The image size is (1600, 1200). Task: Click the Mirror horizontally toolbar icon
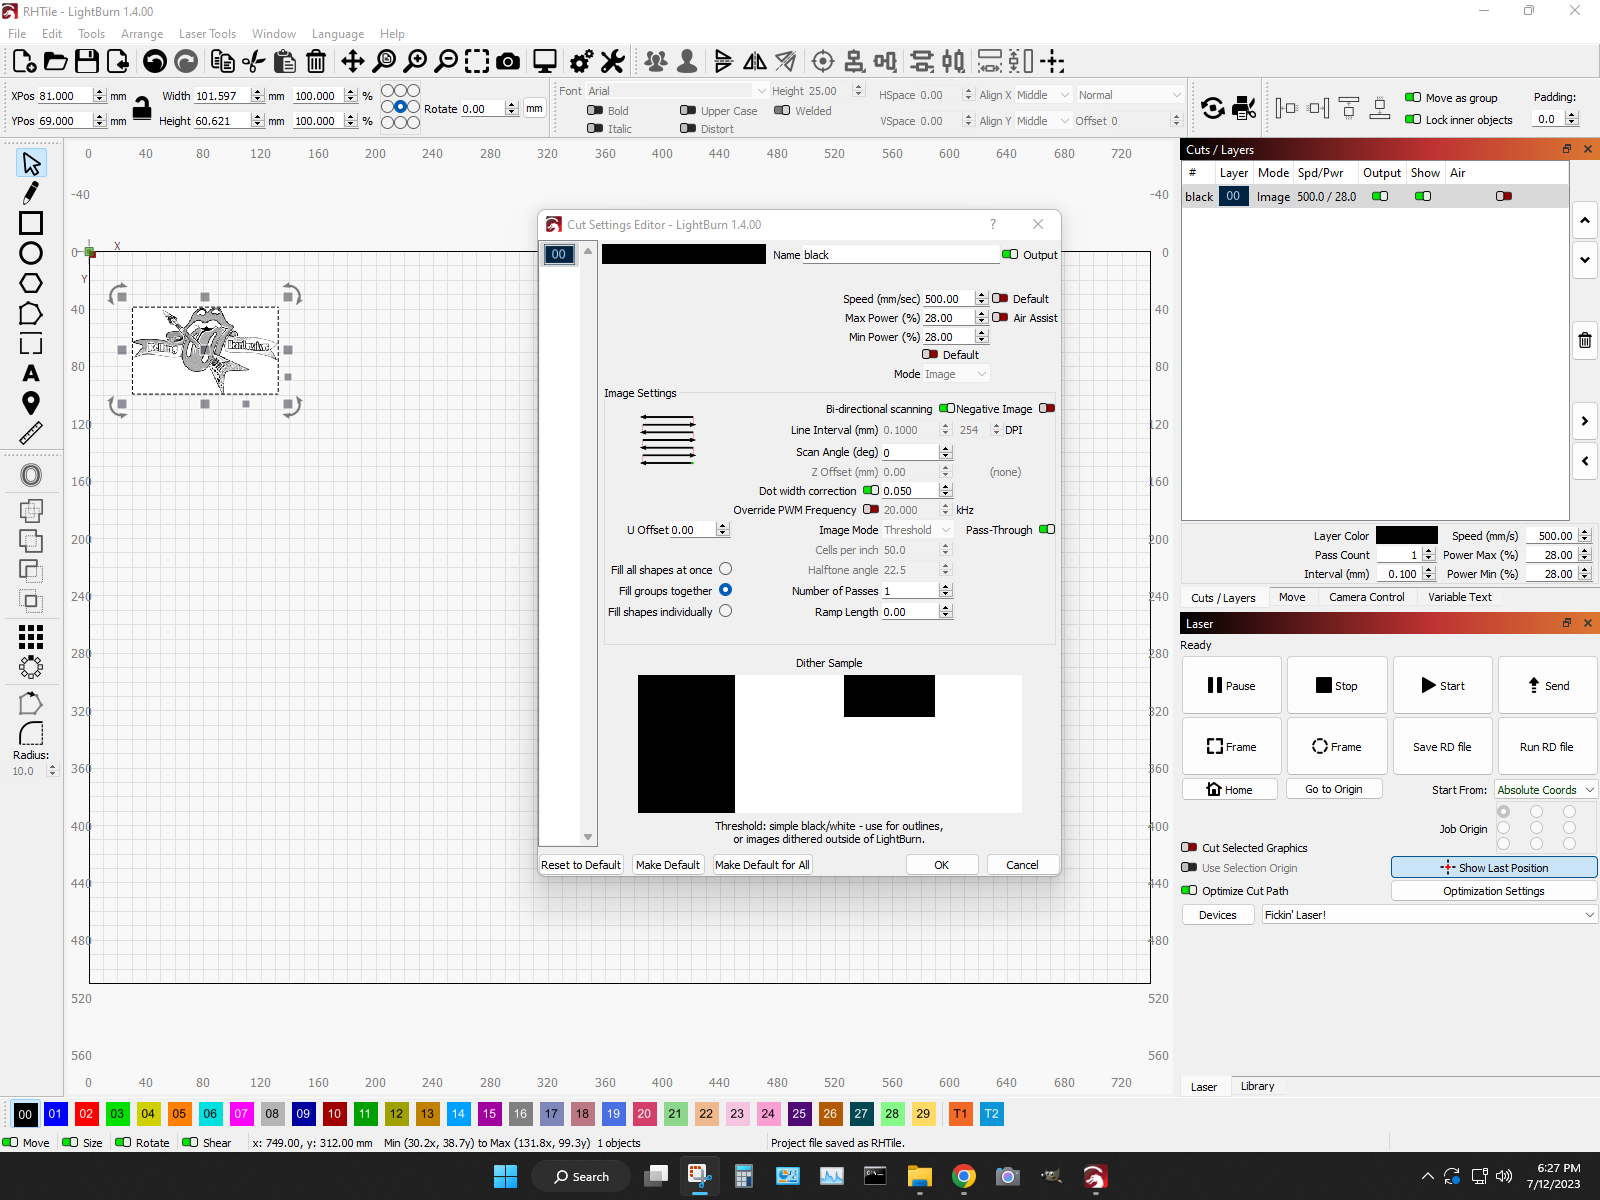(x=754, y=61)
